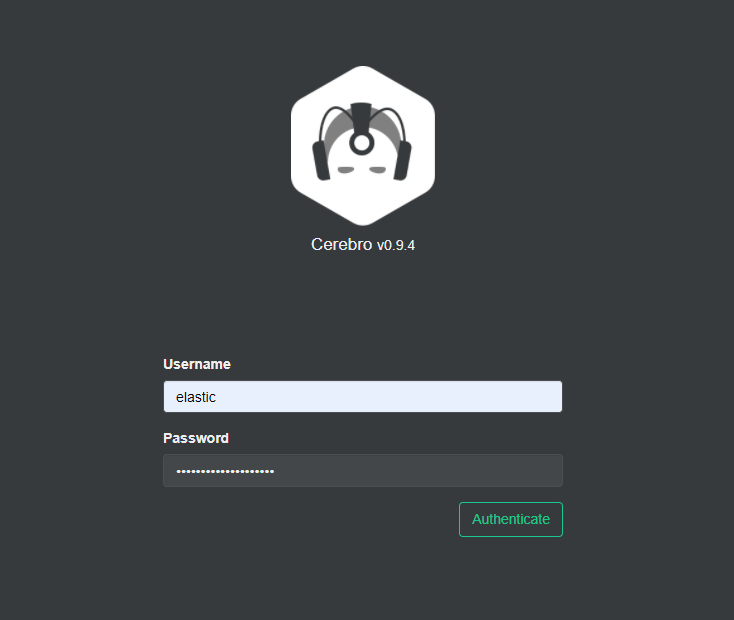Click the dark top connector of logo headset

pos(361,116)
